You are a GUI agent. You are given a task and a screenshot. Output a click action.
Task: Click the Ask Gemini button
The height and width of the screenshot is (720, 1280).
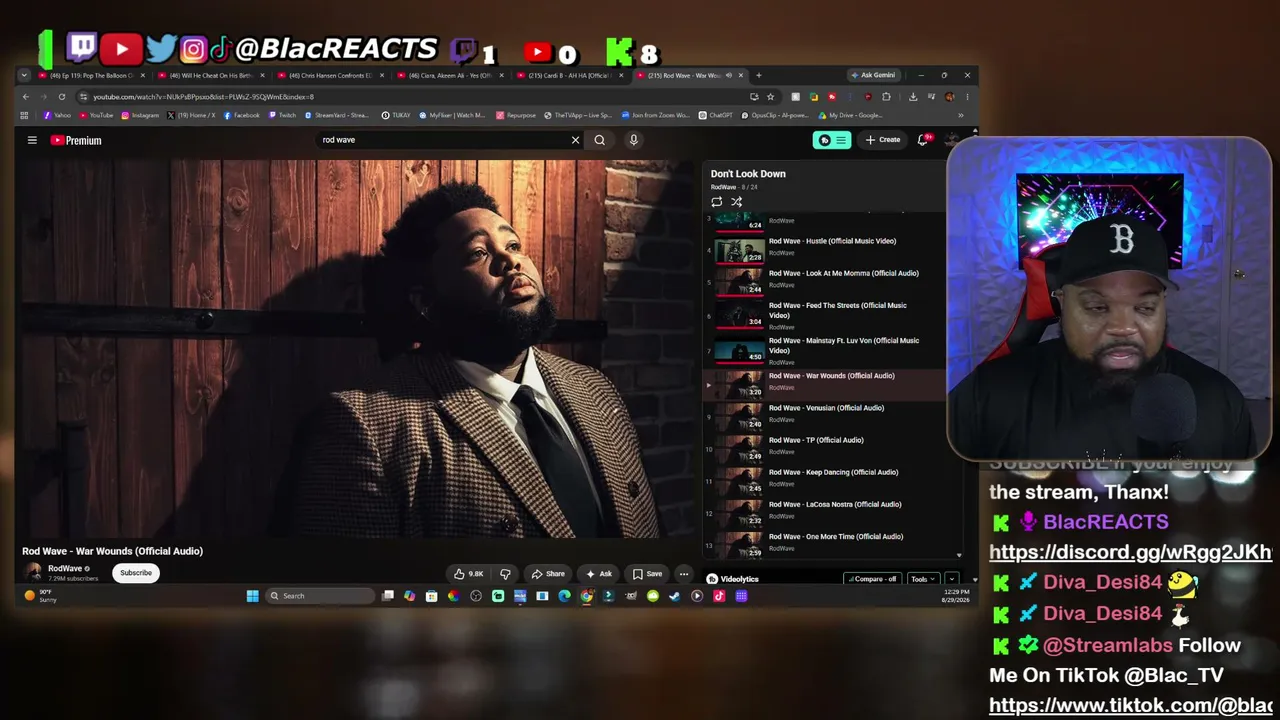[873, 75]
